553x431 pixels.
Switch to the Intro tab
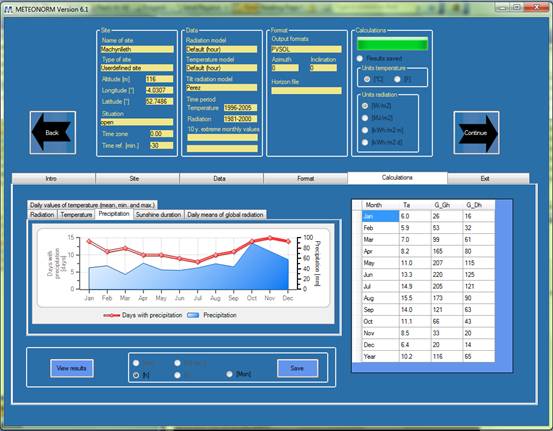pos(54,178)
